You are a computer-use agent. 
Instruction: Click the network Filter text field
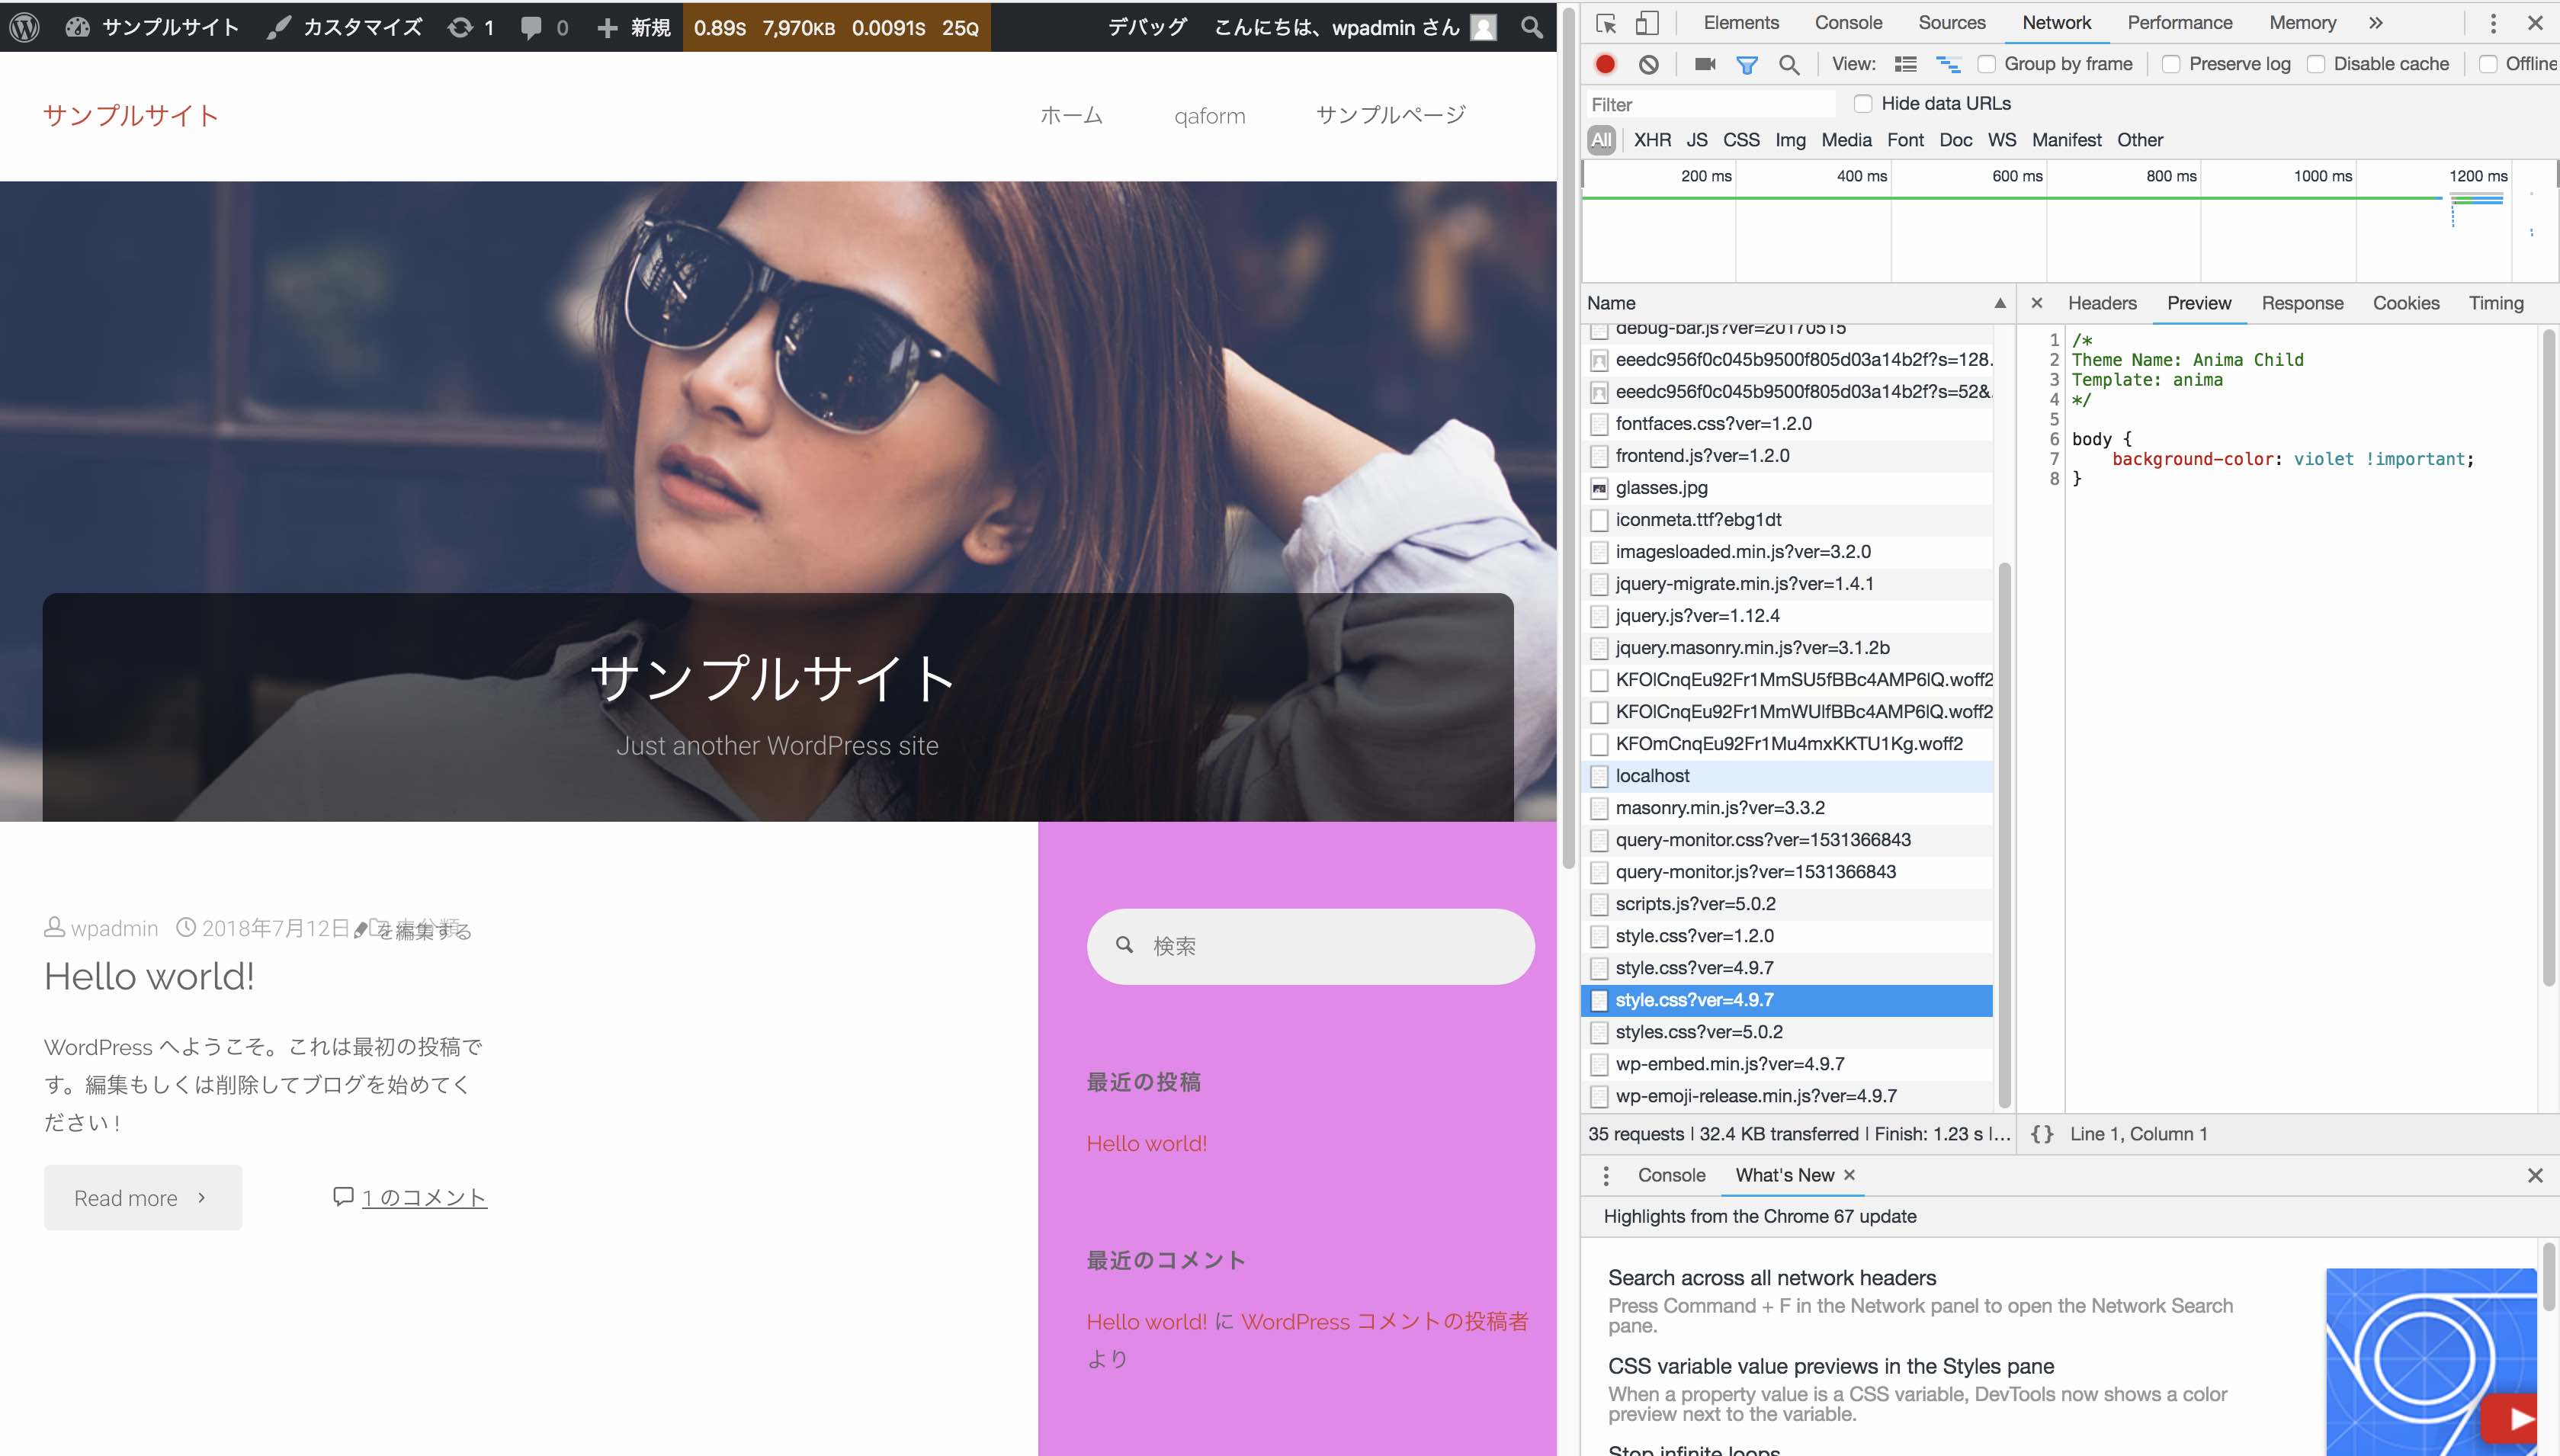pos(1710,104)
